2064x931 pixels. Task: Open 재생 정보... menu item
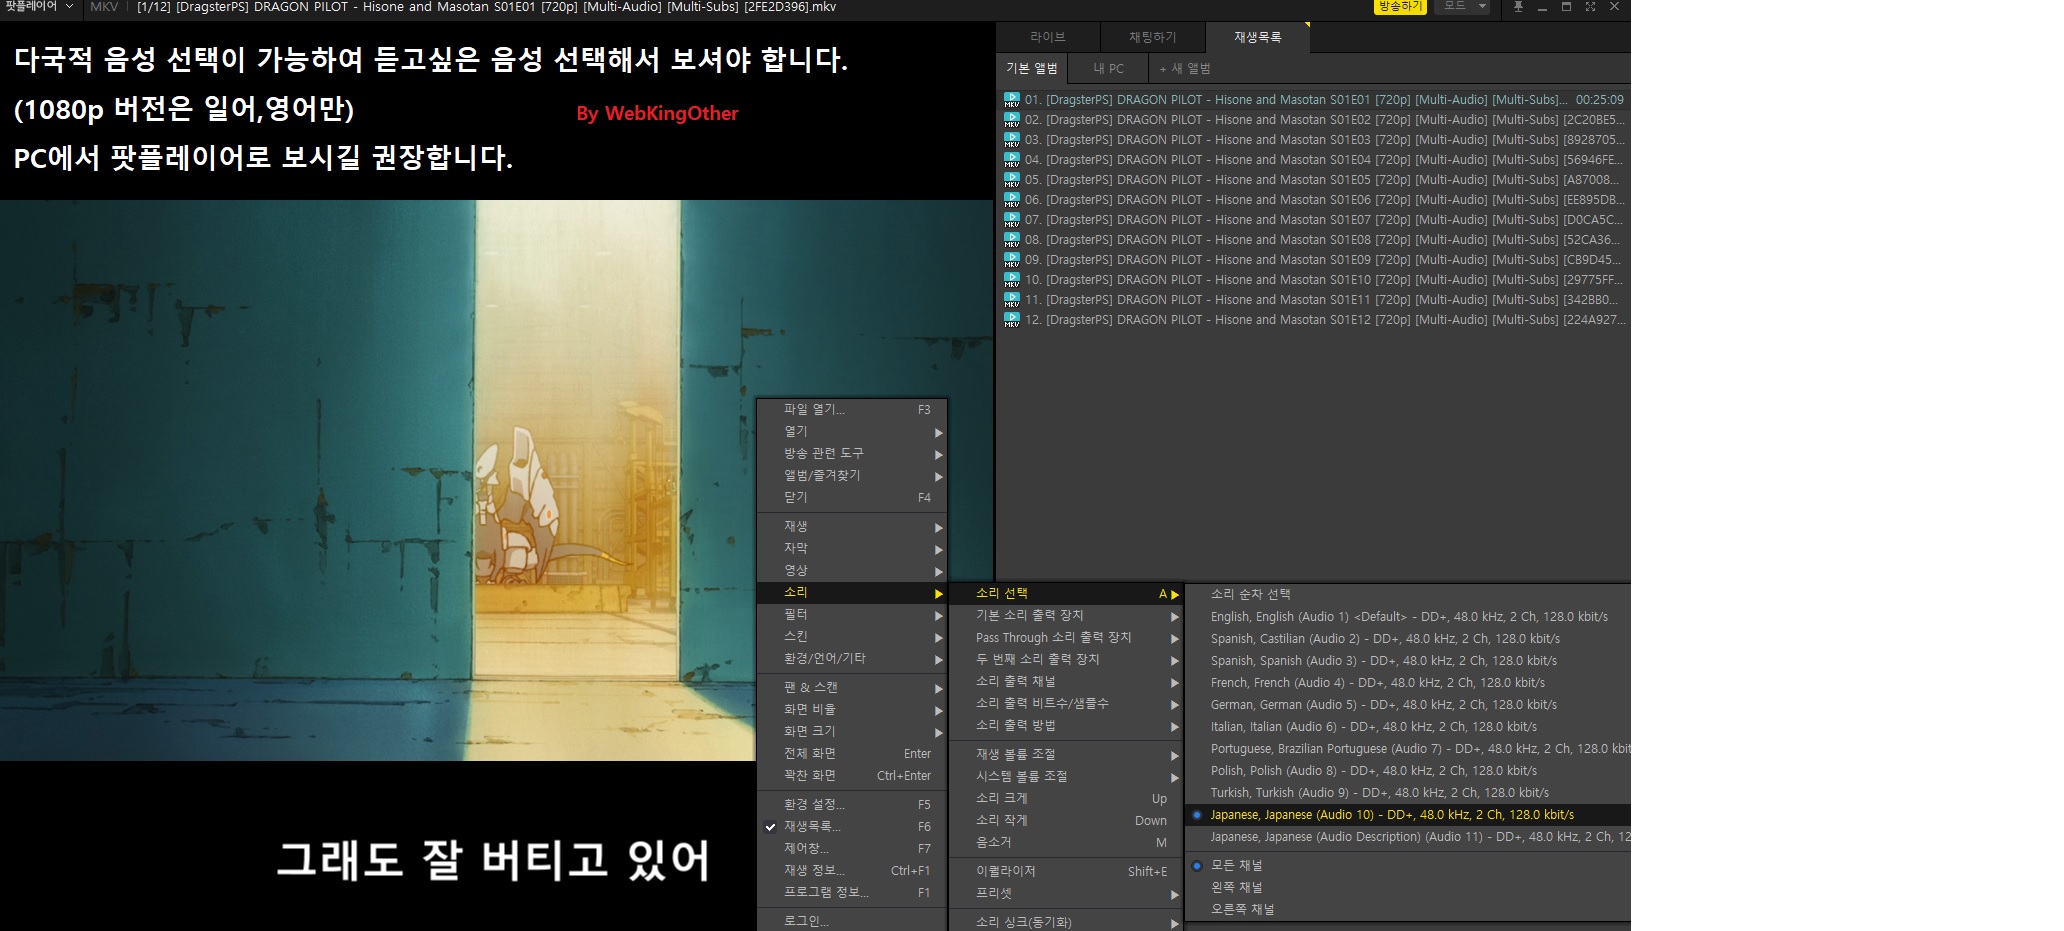tap(852, 871)
